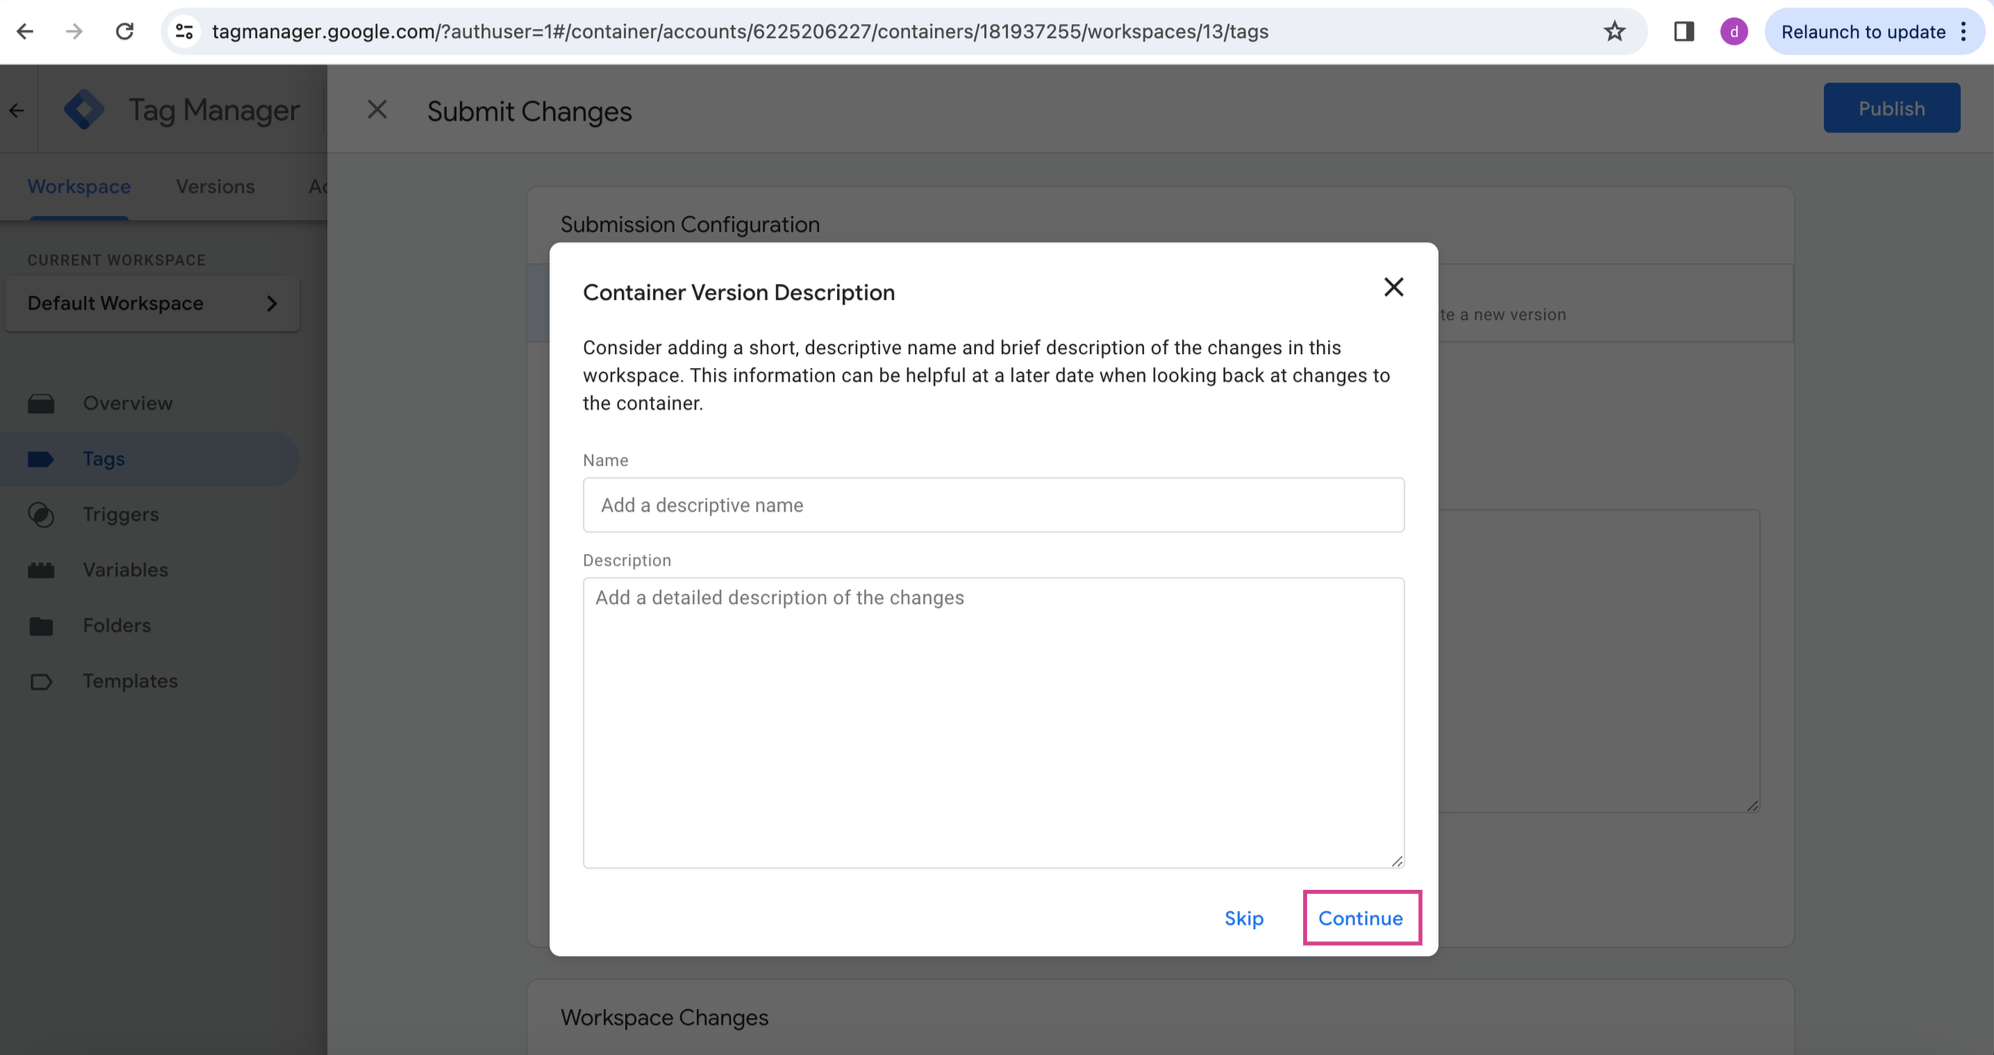Skip the version description step
This screenshot has height=1055, width=1994.
tap(1243, 918)
